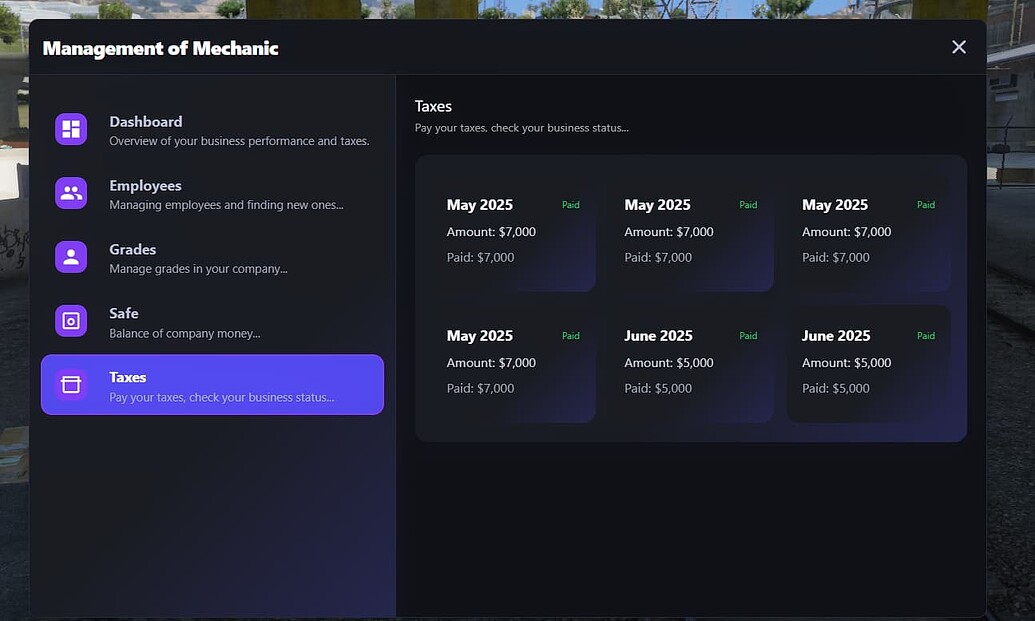Click the Safe vault icon
Image resolution: width=1035 pixels, height=621 pixels.
[x=70, y=320]
